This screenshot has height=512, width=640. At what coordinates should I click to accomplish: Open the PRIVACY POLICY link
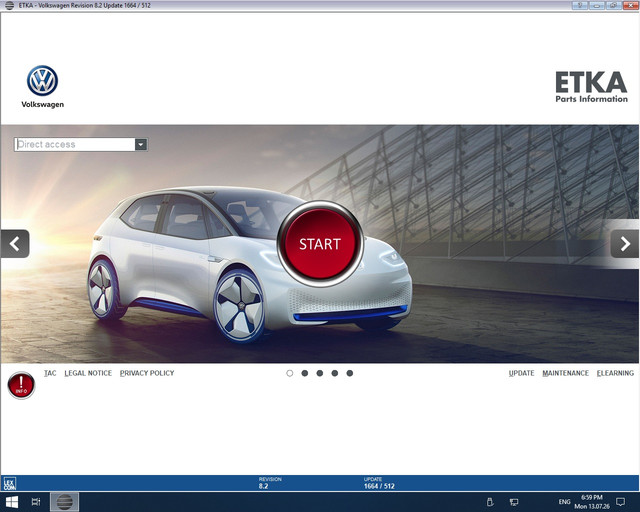click(147, 373)
